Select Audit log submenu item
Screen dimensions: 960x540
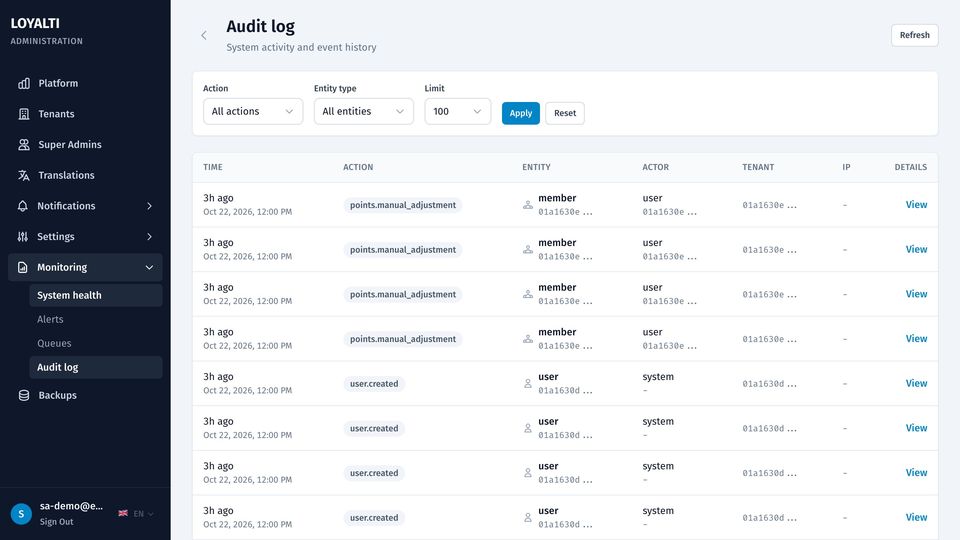(x=96, y=367)
